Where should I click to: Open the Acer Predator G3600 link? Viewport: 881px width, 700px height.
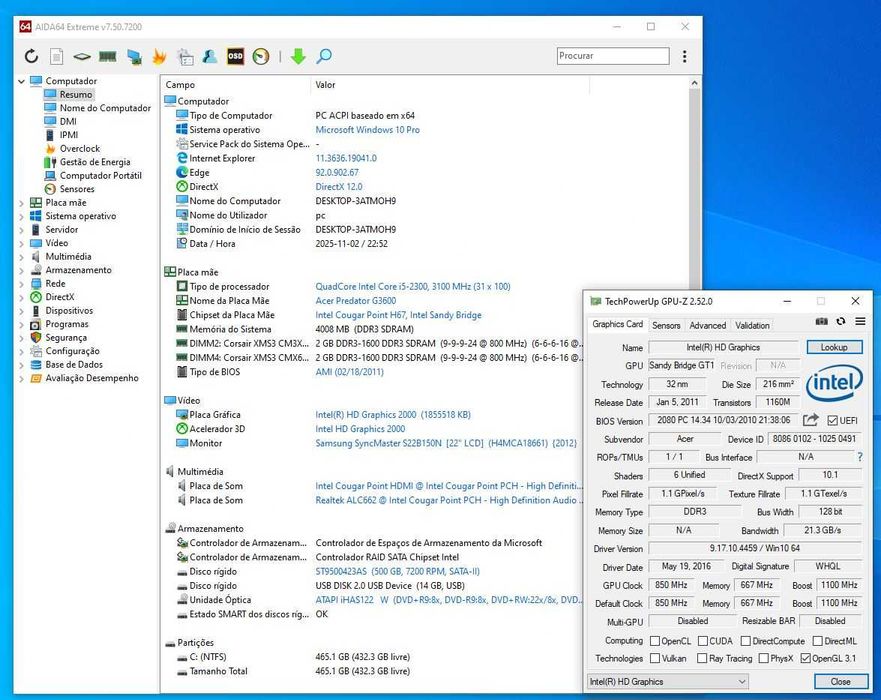click(x=356, y=301)
